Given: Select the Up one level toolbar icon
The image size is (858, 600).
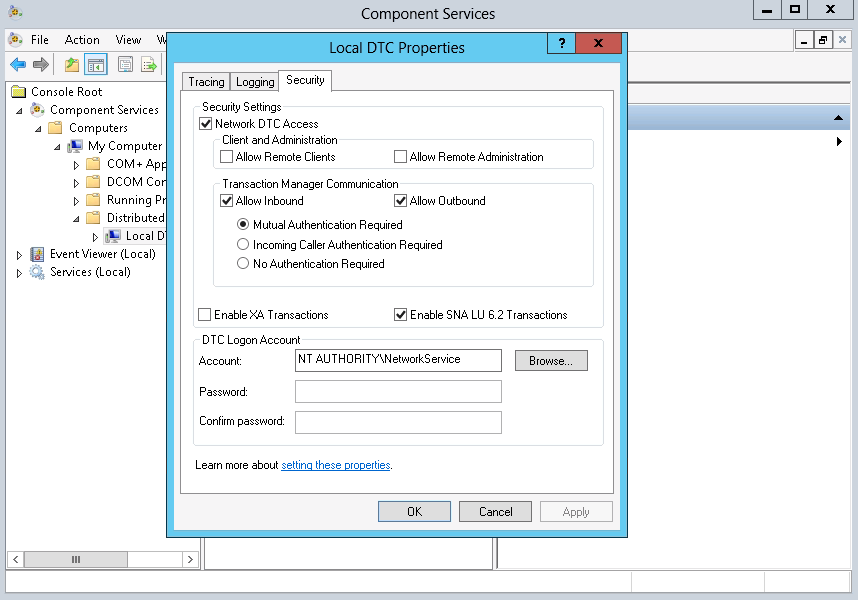Looking at the screenshot, I should (70, 63).
